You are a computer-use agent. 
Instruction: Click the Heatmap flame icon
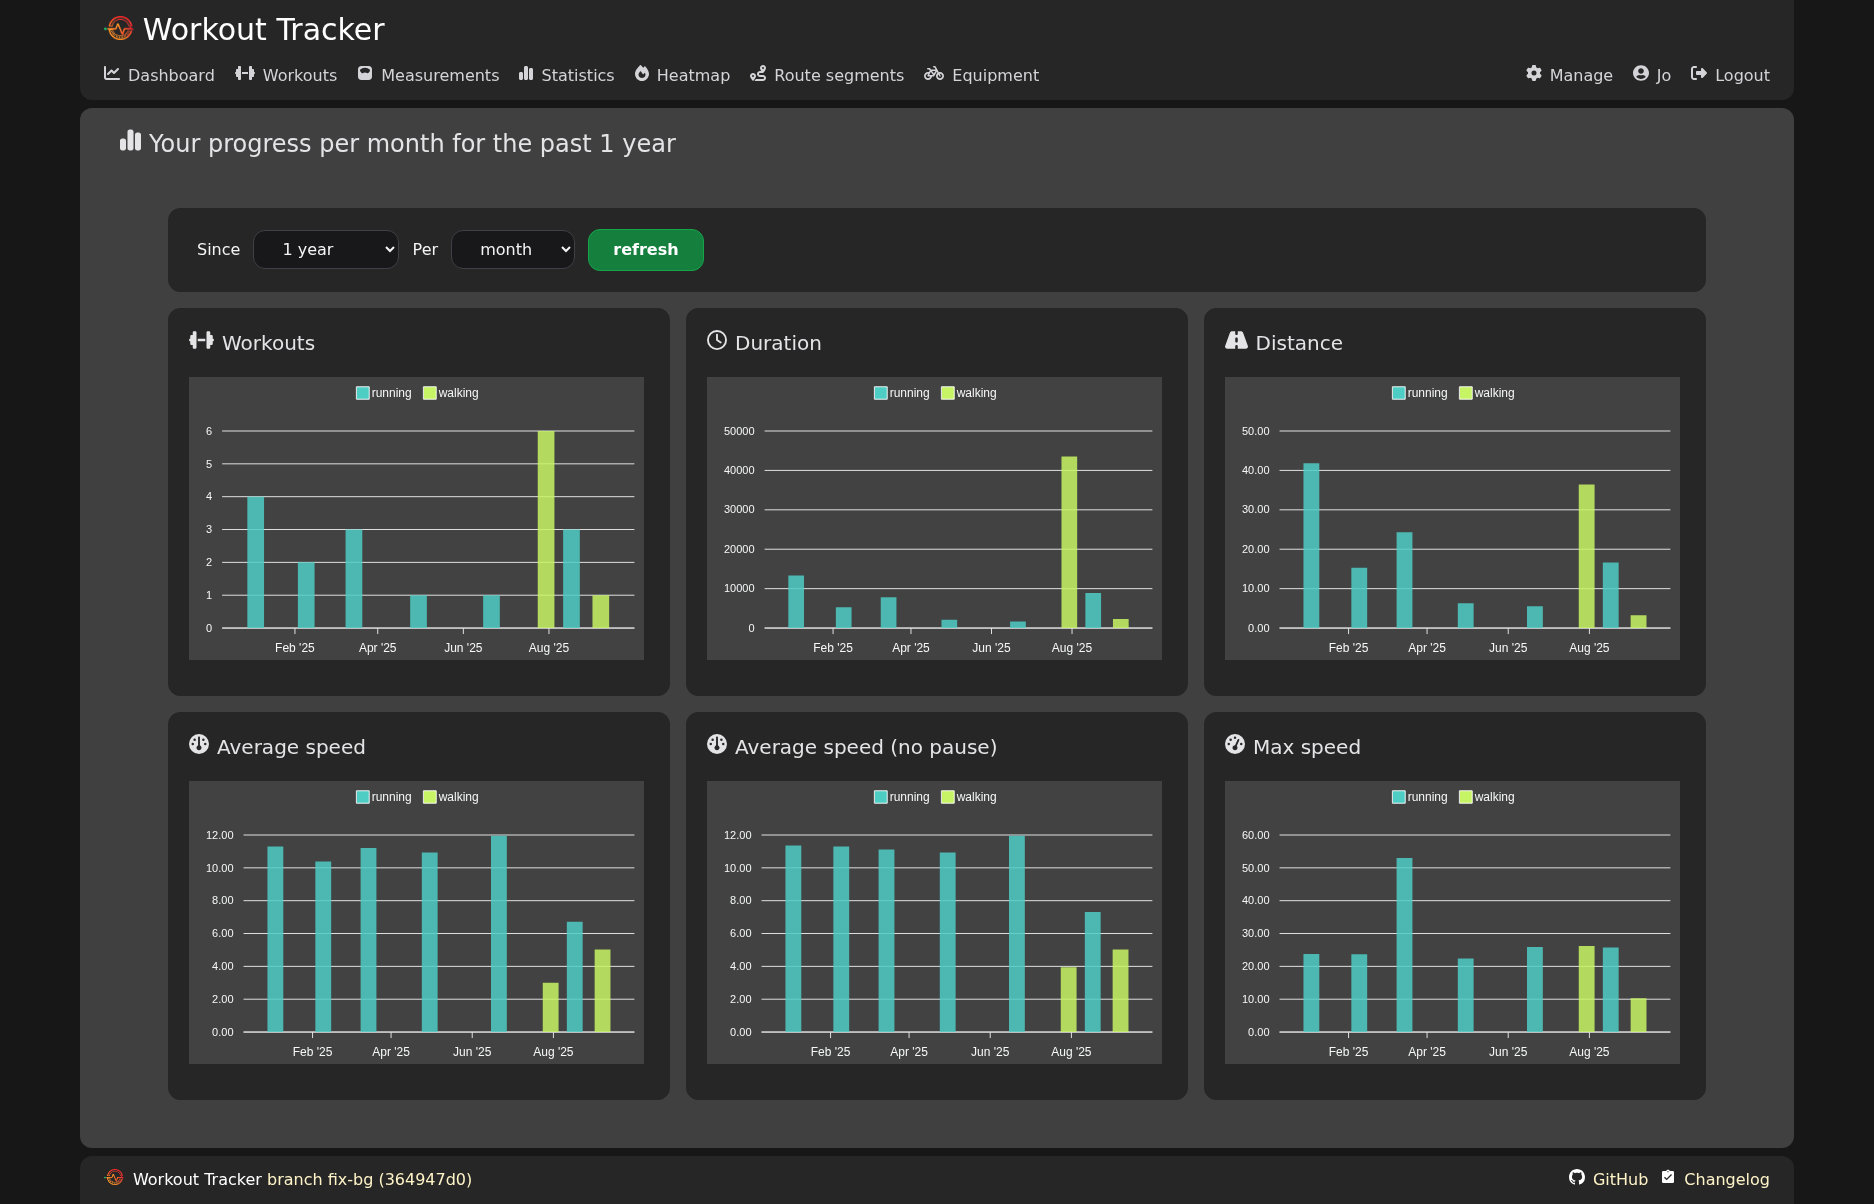(642, 74)
